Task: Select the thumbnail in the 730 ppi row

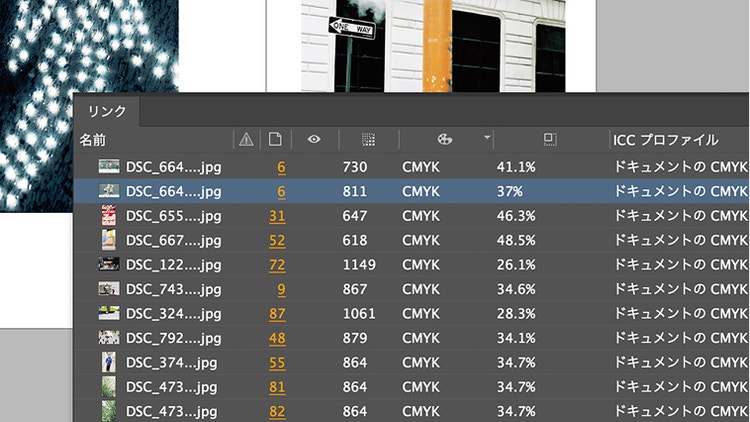Action: click(x=109, y=167)
